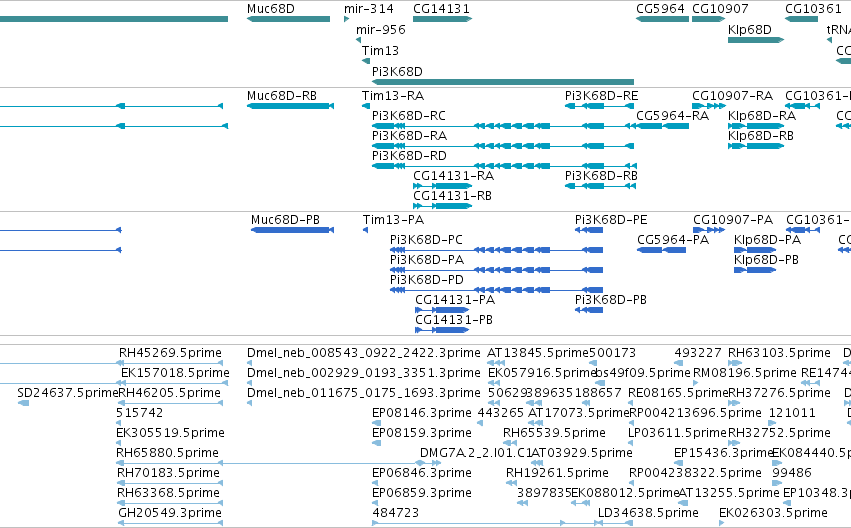Viewport: 851px width, 528px height.
Task: Select EST 484723 label
Action: coord(395,514)
